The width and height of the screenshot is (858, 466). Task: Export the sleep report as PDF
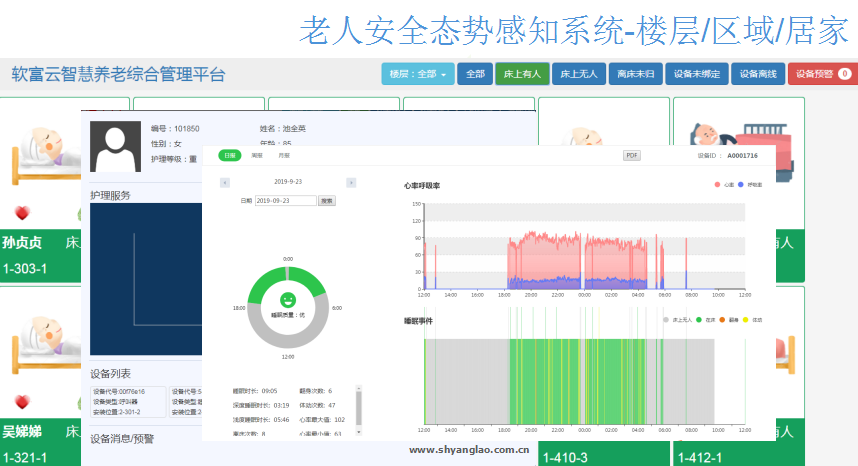coord(631,155)
